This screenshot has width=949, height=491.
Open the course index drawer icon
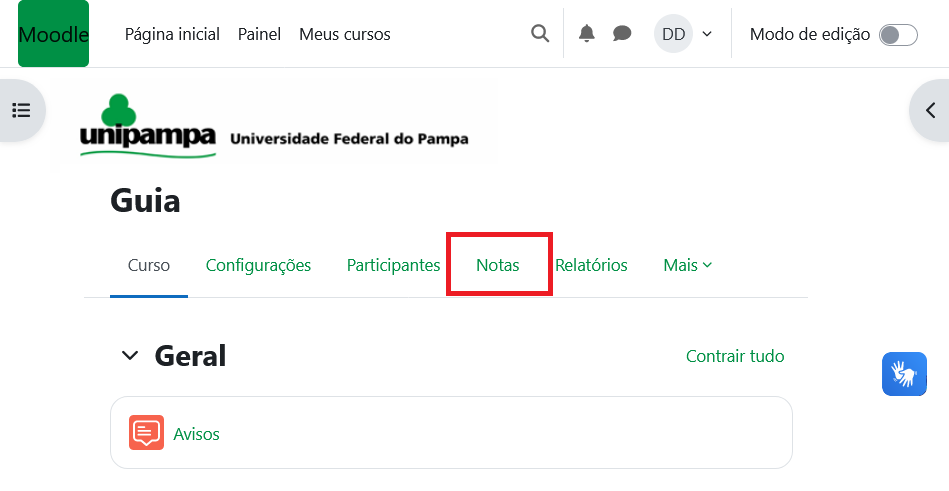point(21,110)
